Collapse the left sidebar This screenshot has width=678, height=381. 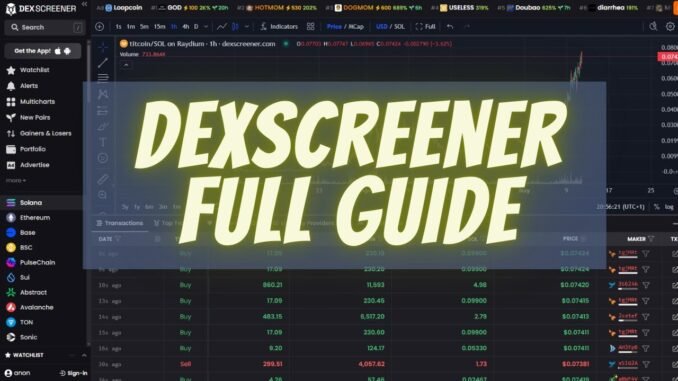pos(84,4)
